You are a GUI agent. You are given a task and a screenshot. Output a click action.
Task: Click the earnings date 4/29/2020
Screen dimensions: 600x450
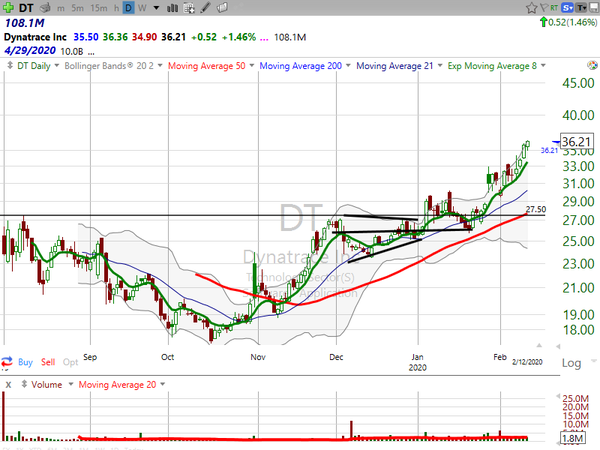click(x=30, y=51)
